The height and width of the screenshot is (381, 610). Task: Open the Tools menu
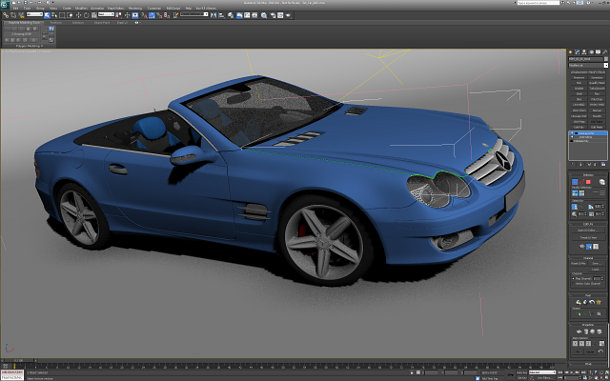pos(27,8)
